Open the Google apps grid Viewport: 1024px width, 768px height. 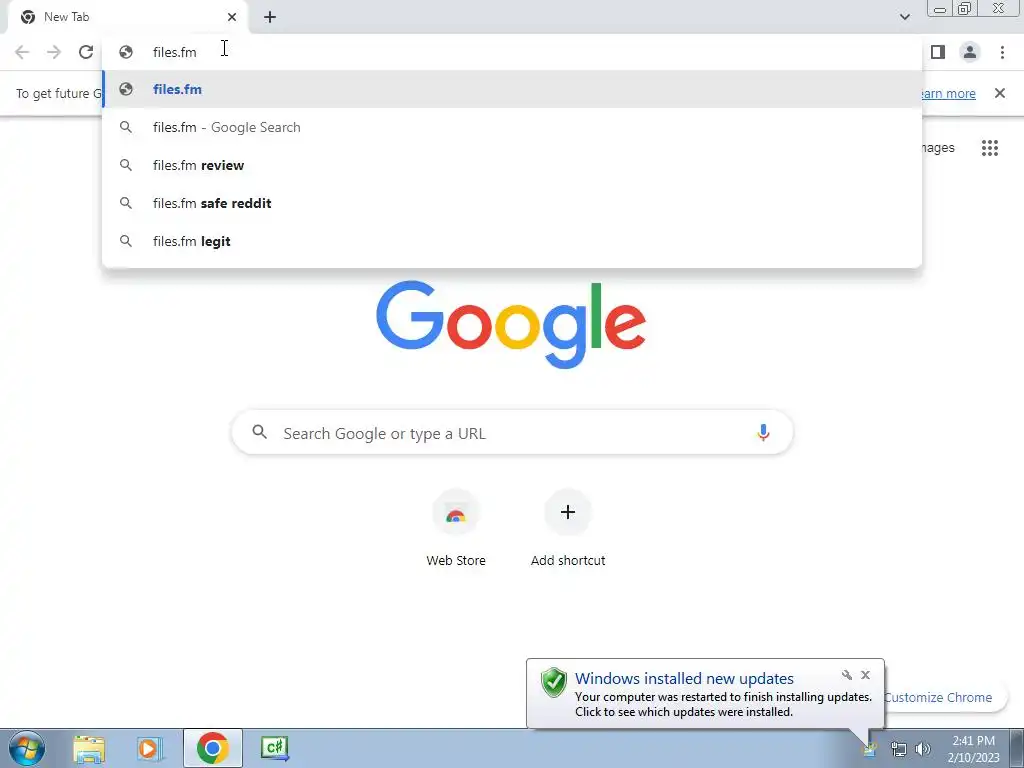click(989, 148)
